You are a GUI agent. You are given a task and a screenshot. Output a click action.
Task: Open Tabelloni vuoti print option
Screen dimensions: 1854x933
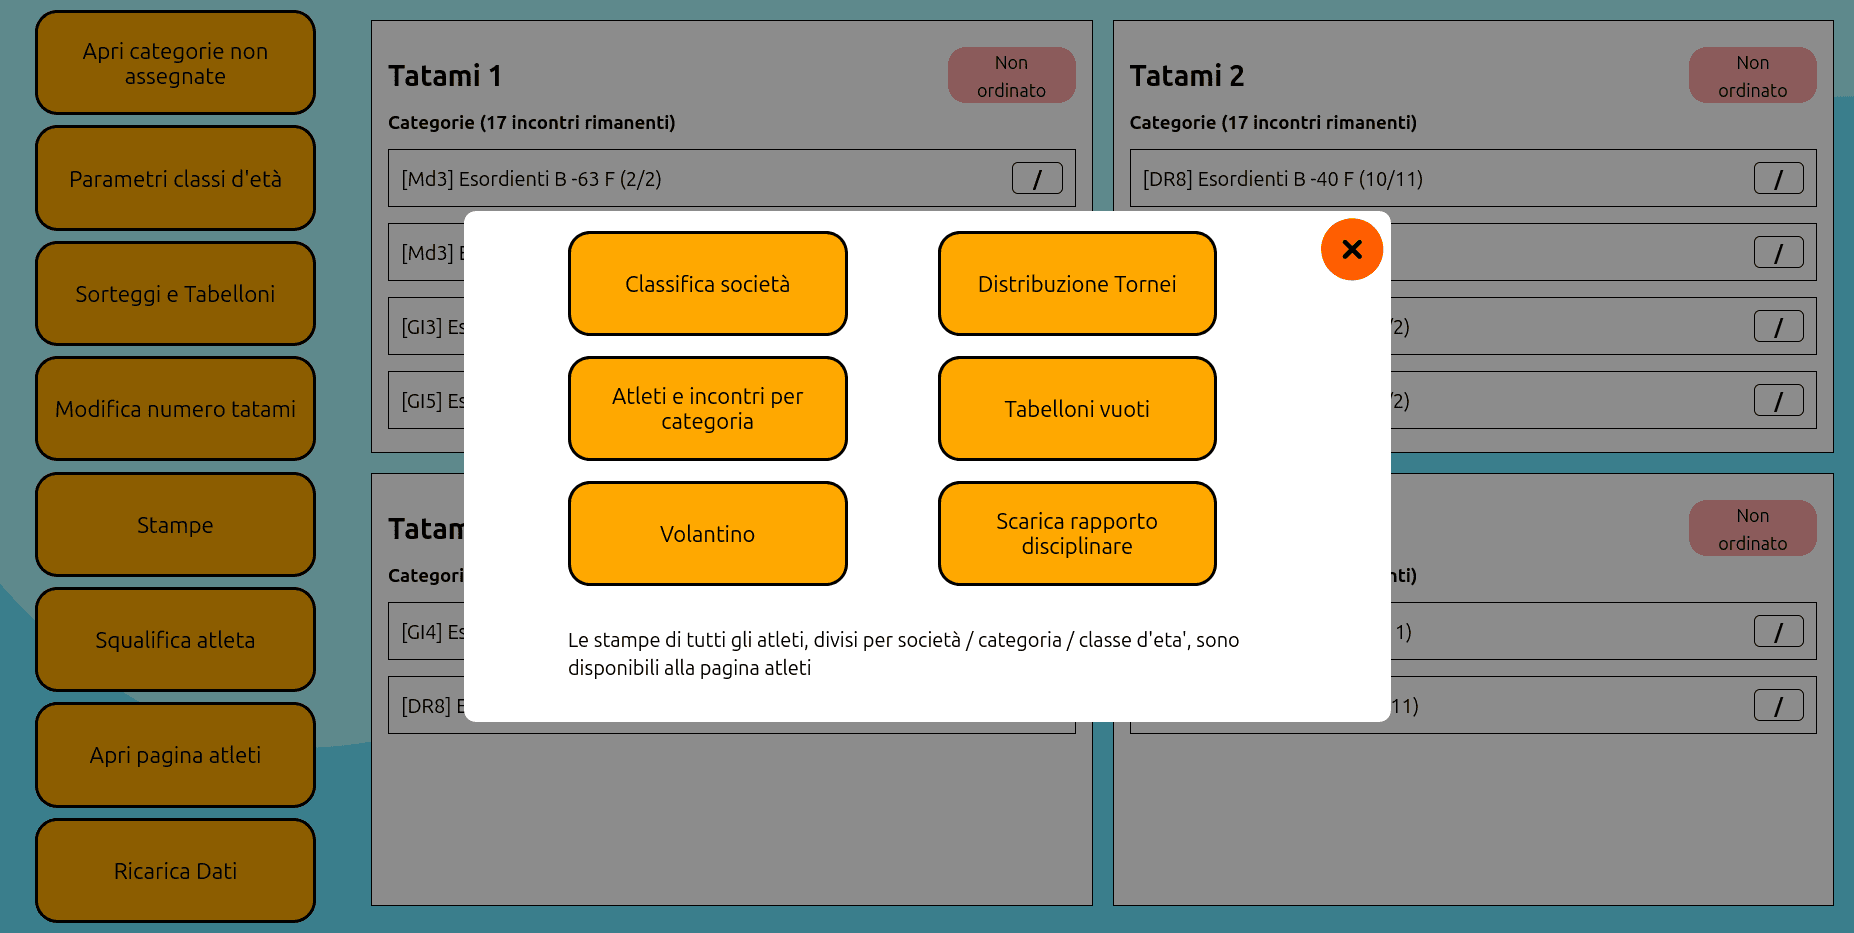tap(1076, 409)
